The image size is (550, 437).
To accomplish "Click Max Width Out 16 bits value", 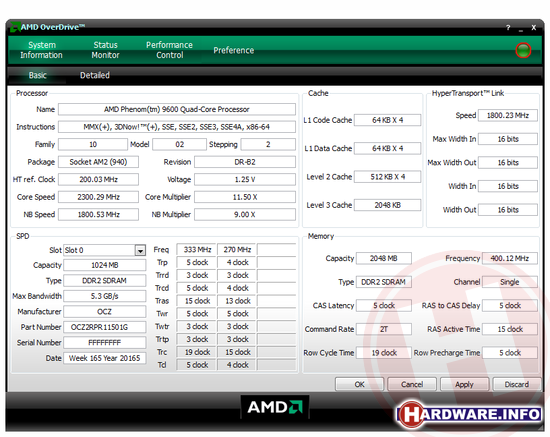I will pos(508,163).
